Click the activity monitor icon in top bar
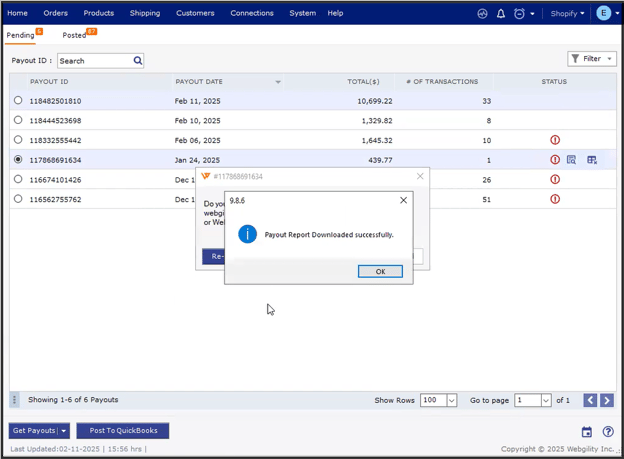Viewport: 624px width, 459px height. tap(482, 14)
